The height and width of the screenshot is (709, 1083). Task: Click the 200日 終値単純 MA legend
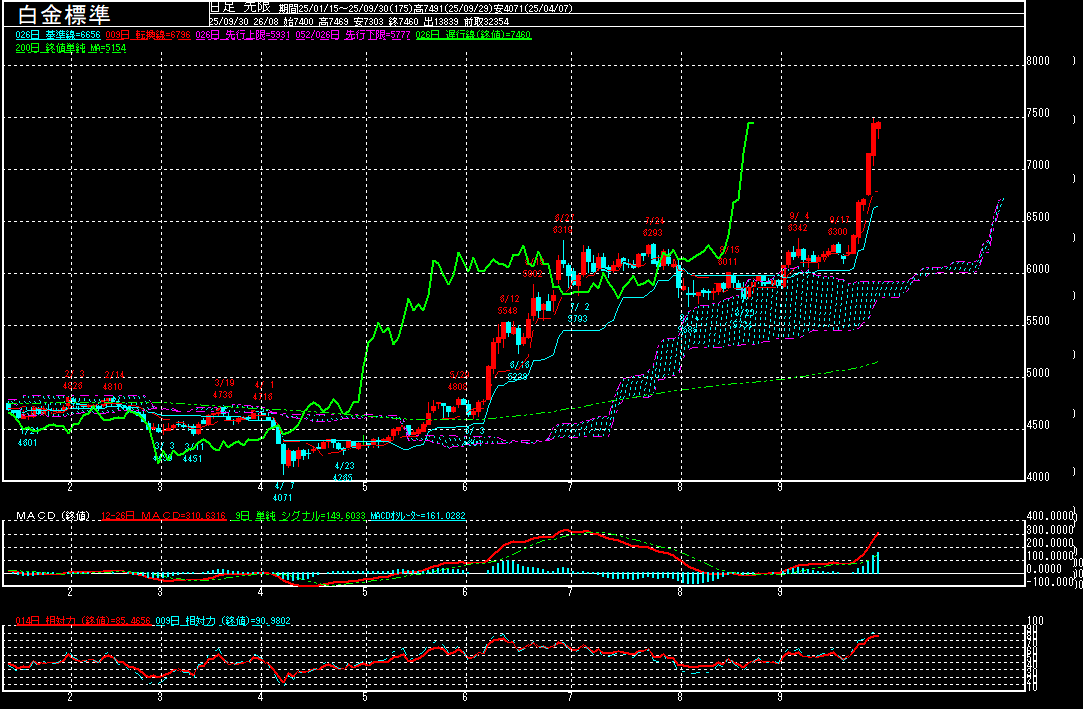70,48
